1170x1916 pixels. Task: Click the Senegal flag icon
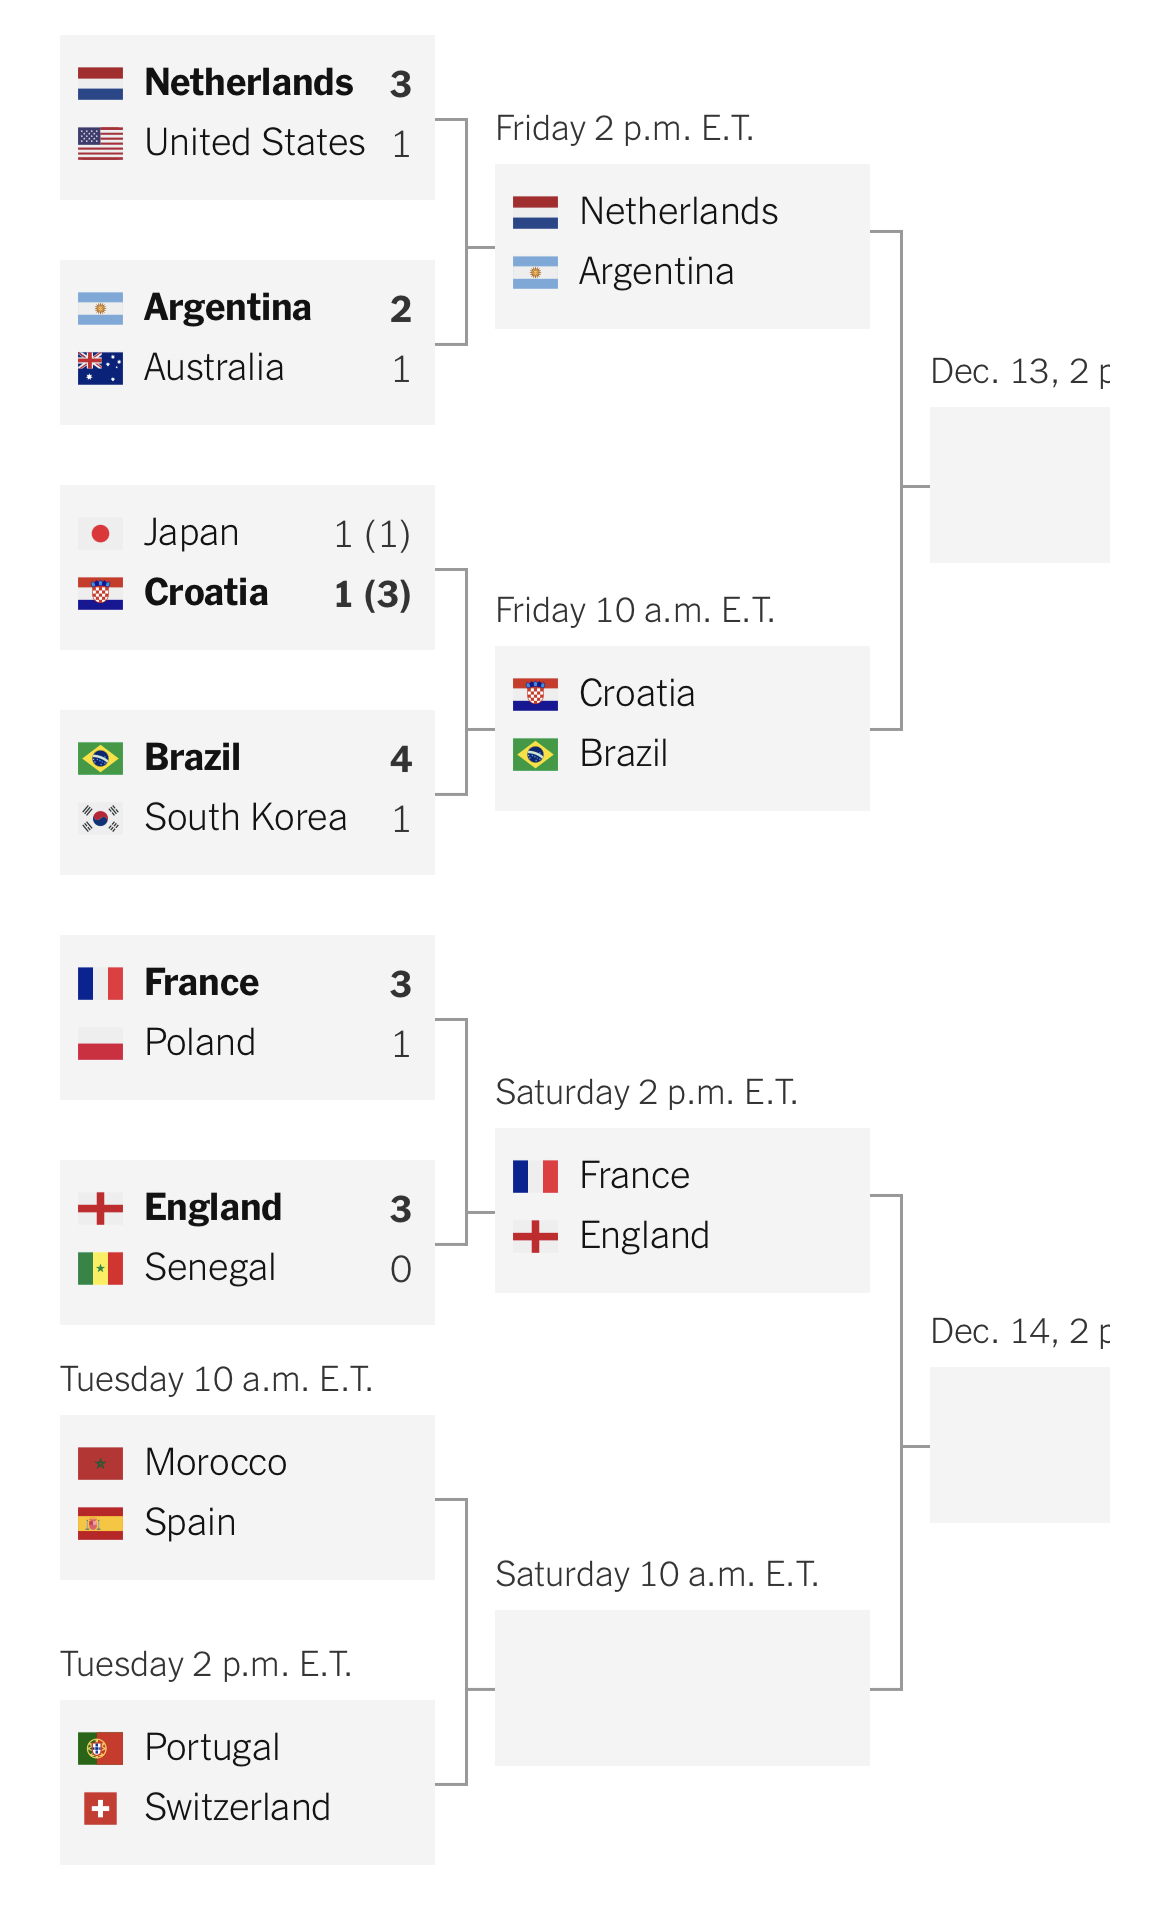100,1268
